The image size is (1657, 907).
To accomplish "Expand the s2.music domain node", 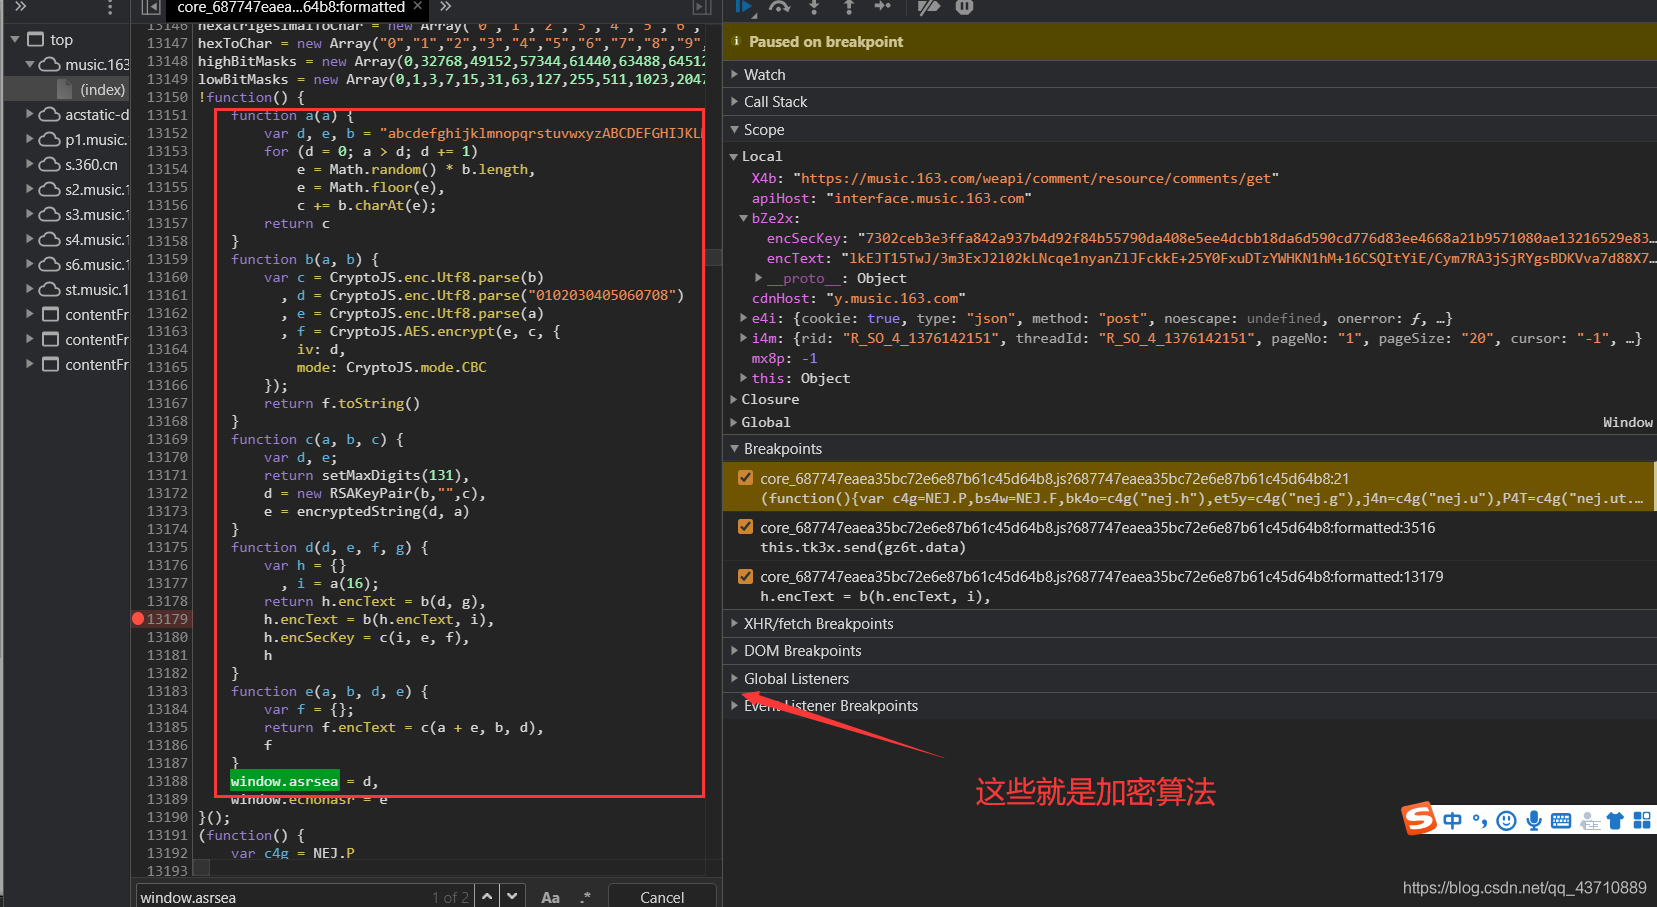I will 30,189.
